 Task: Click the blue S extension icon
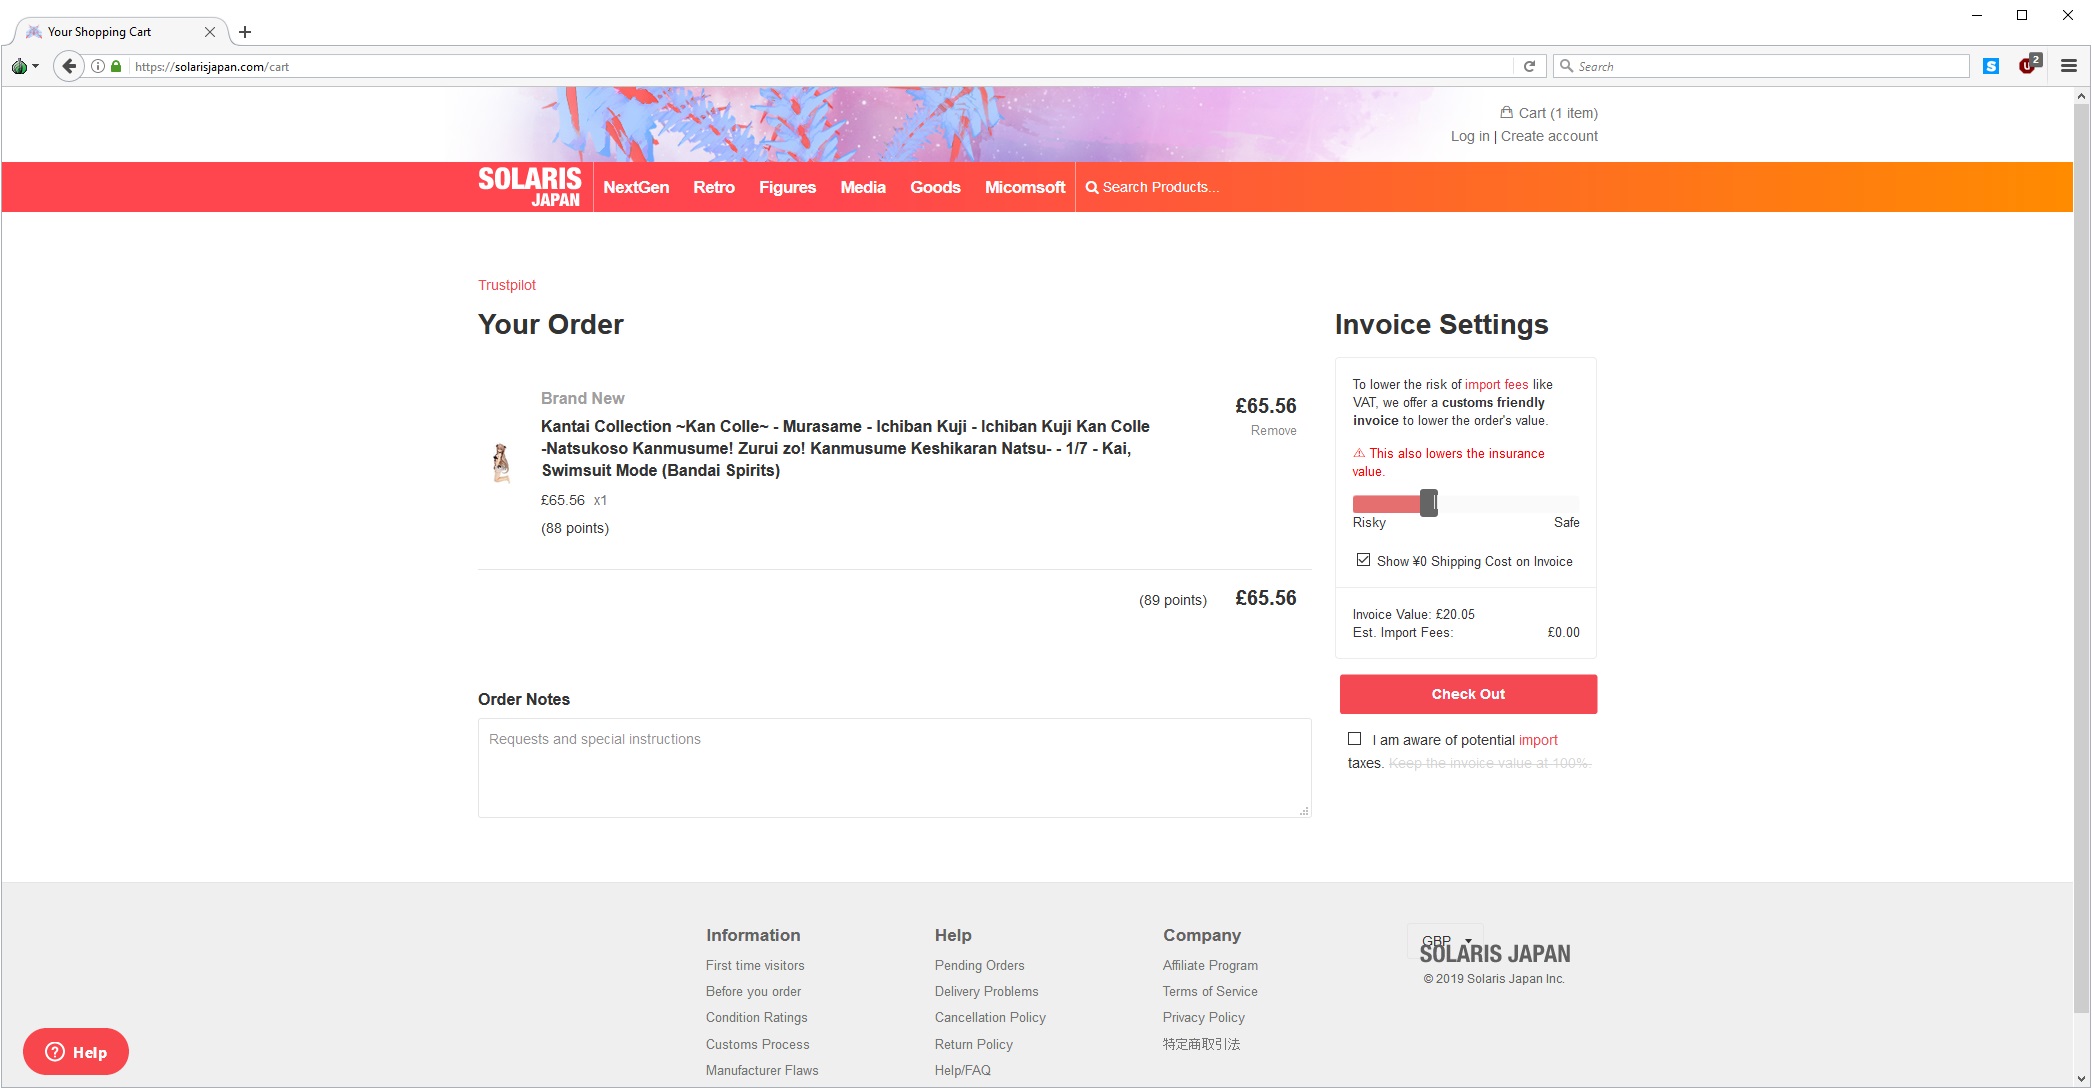coord(1991,66)
